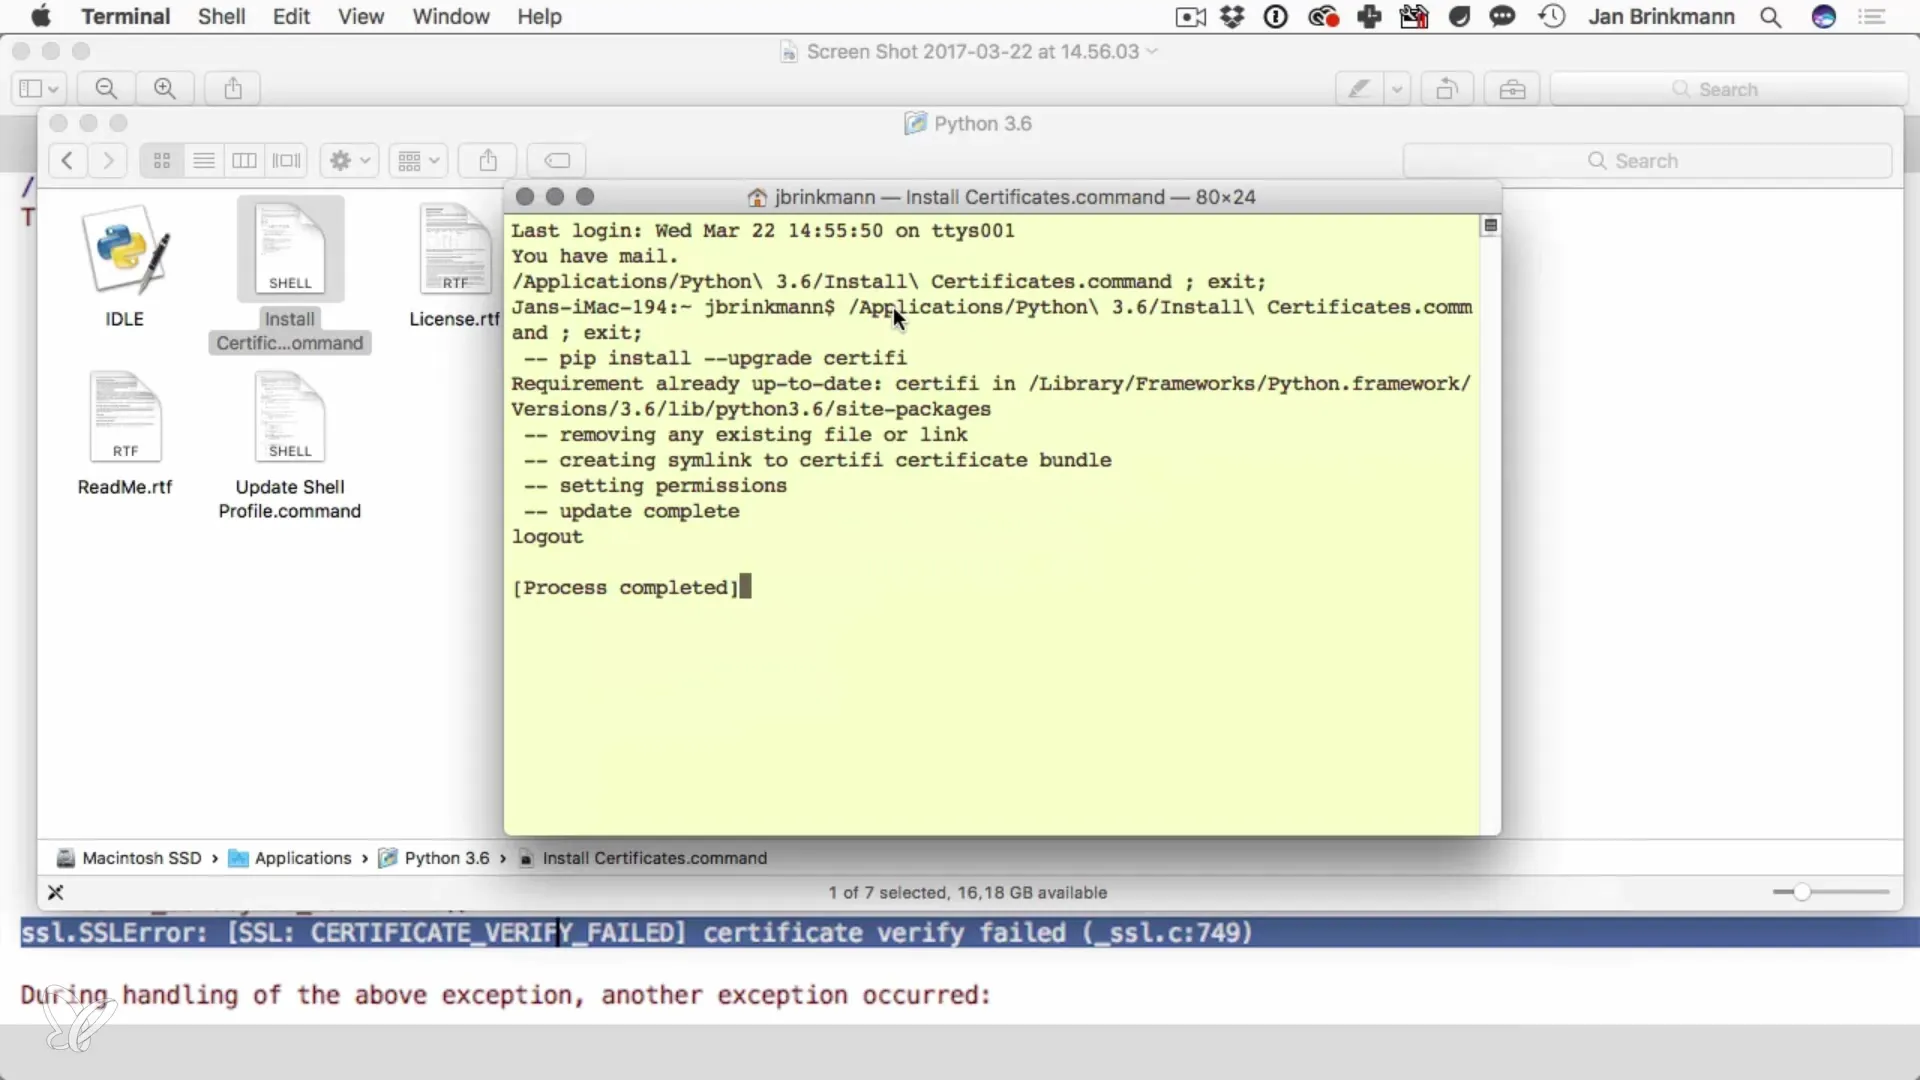The height and width of the screenshot is (1080, 1920).
Task: Click the Dropbox menu bar icon
Action: (x=1232, y=16)
